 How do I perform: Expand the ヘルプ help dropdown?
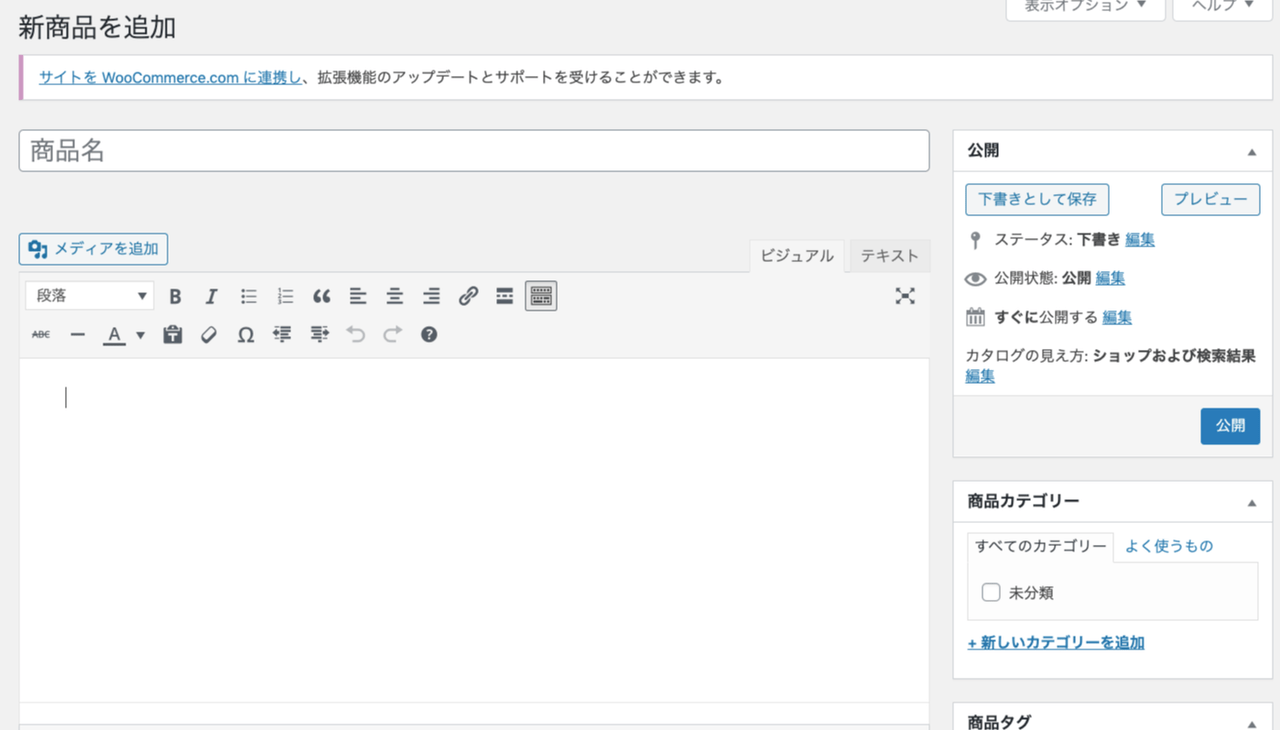tap(1222, 6)
